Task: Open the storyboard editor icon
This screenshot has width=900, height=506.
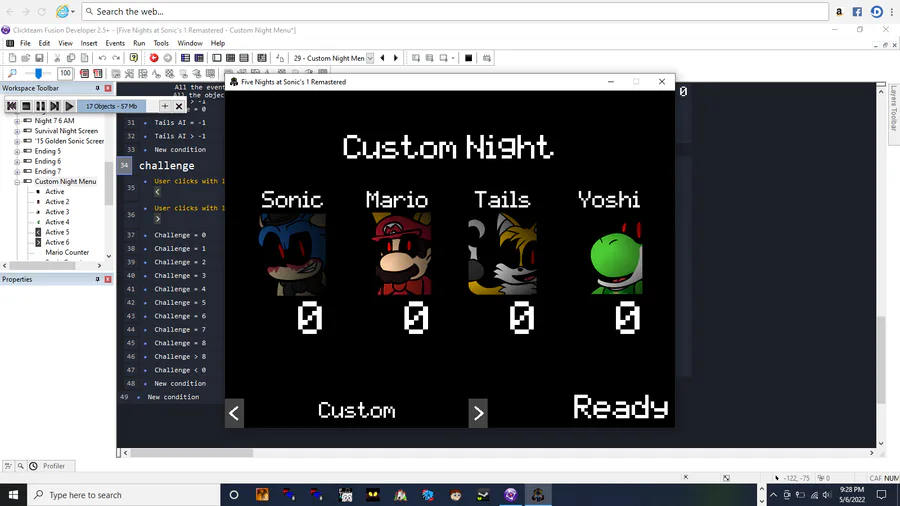Action: (185, 58)
